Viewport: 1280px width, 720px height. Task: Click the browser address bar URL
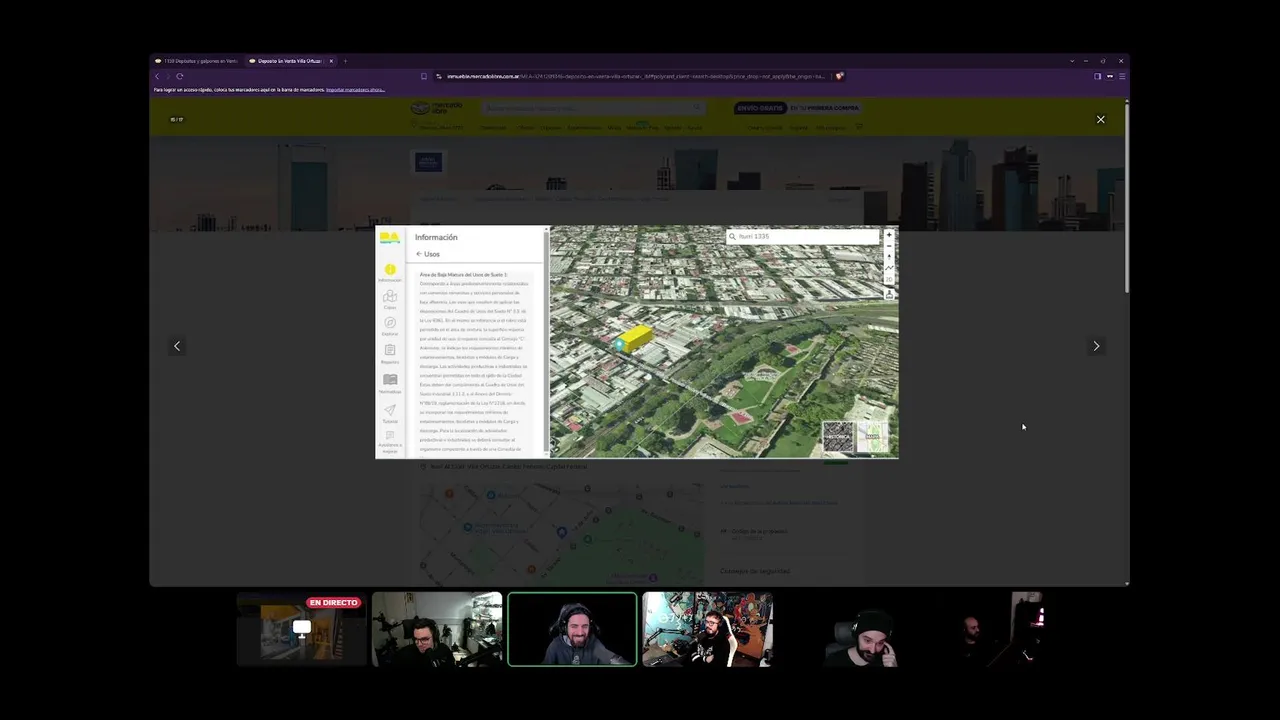[636, 76]
